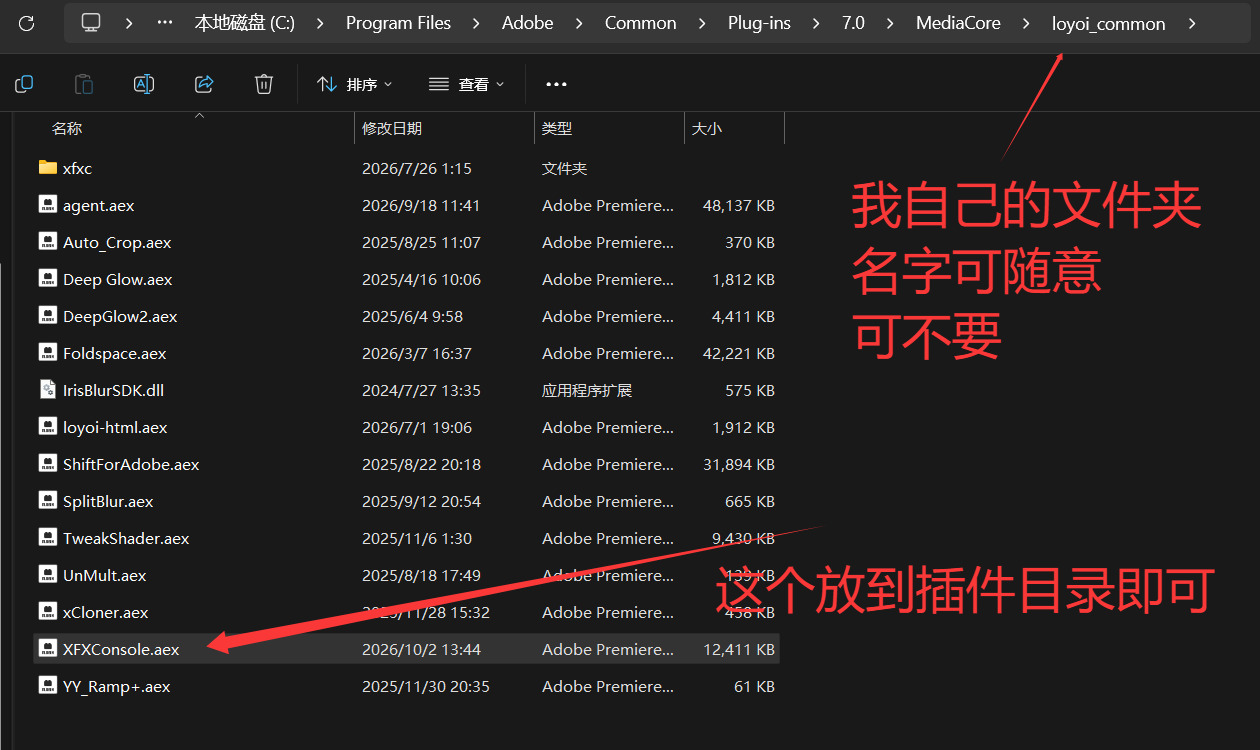Select loyoi-html.aex file icon

point(48,426)
